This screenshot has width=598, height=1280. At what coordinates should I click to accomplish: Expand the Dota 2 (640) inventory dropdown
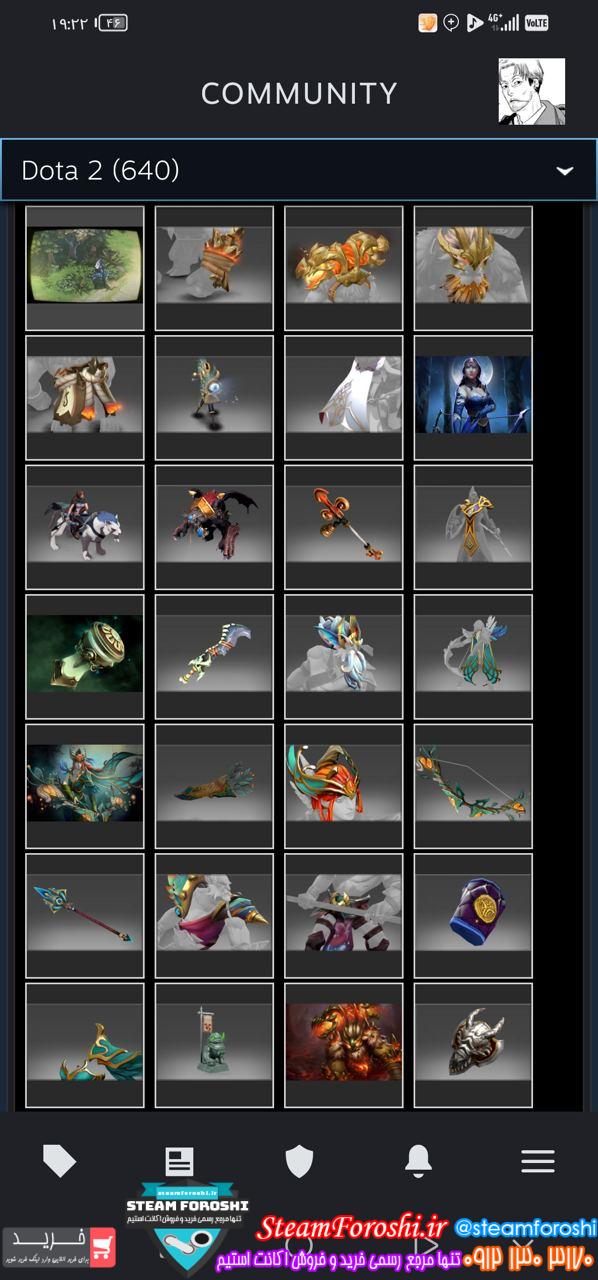[299, 170]
